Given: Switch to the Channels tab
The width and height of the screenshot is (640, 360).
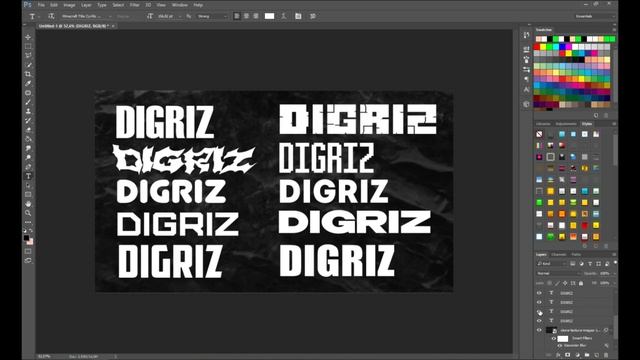Looking at the screenshot, I should tap(559, 254).
